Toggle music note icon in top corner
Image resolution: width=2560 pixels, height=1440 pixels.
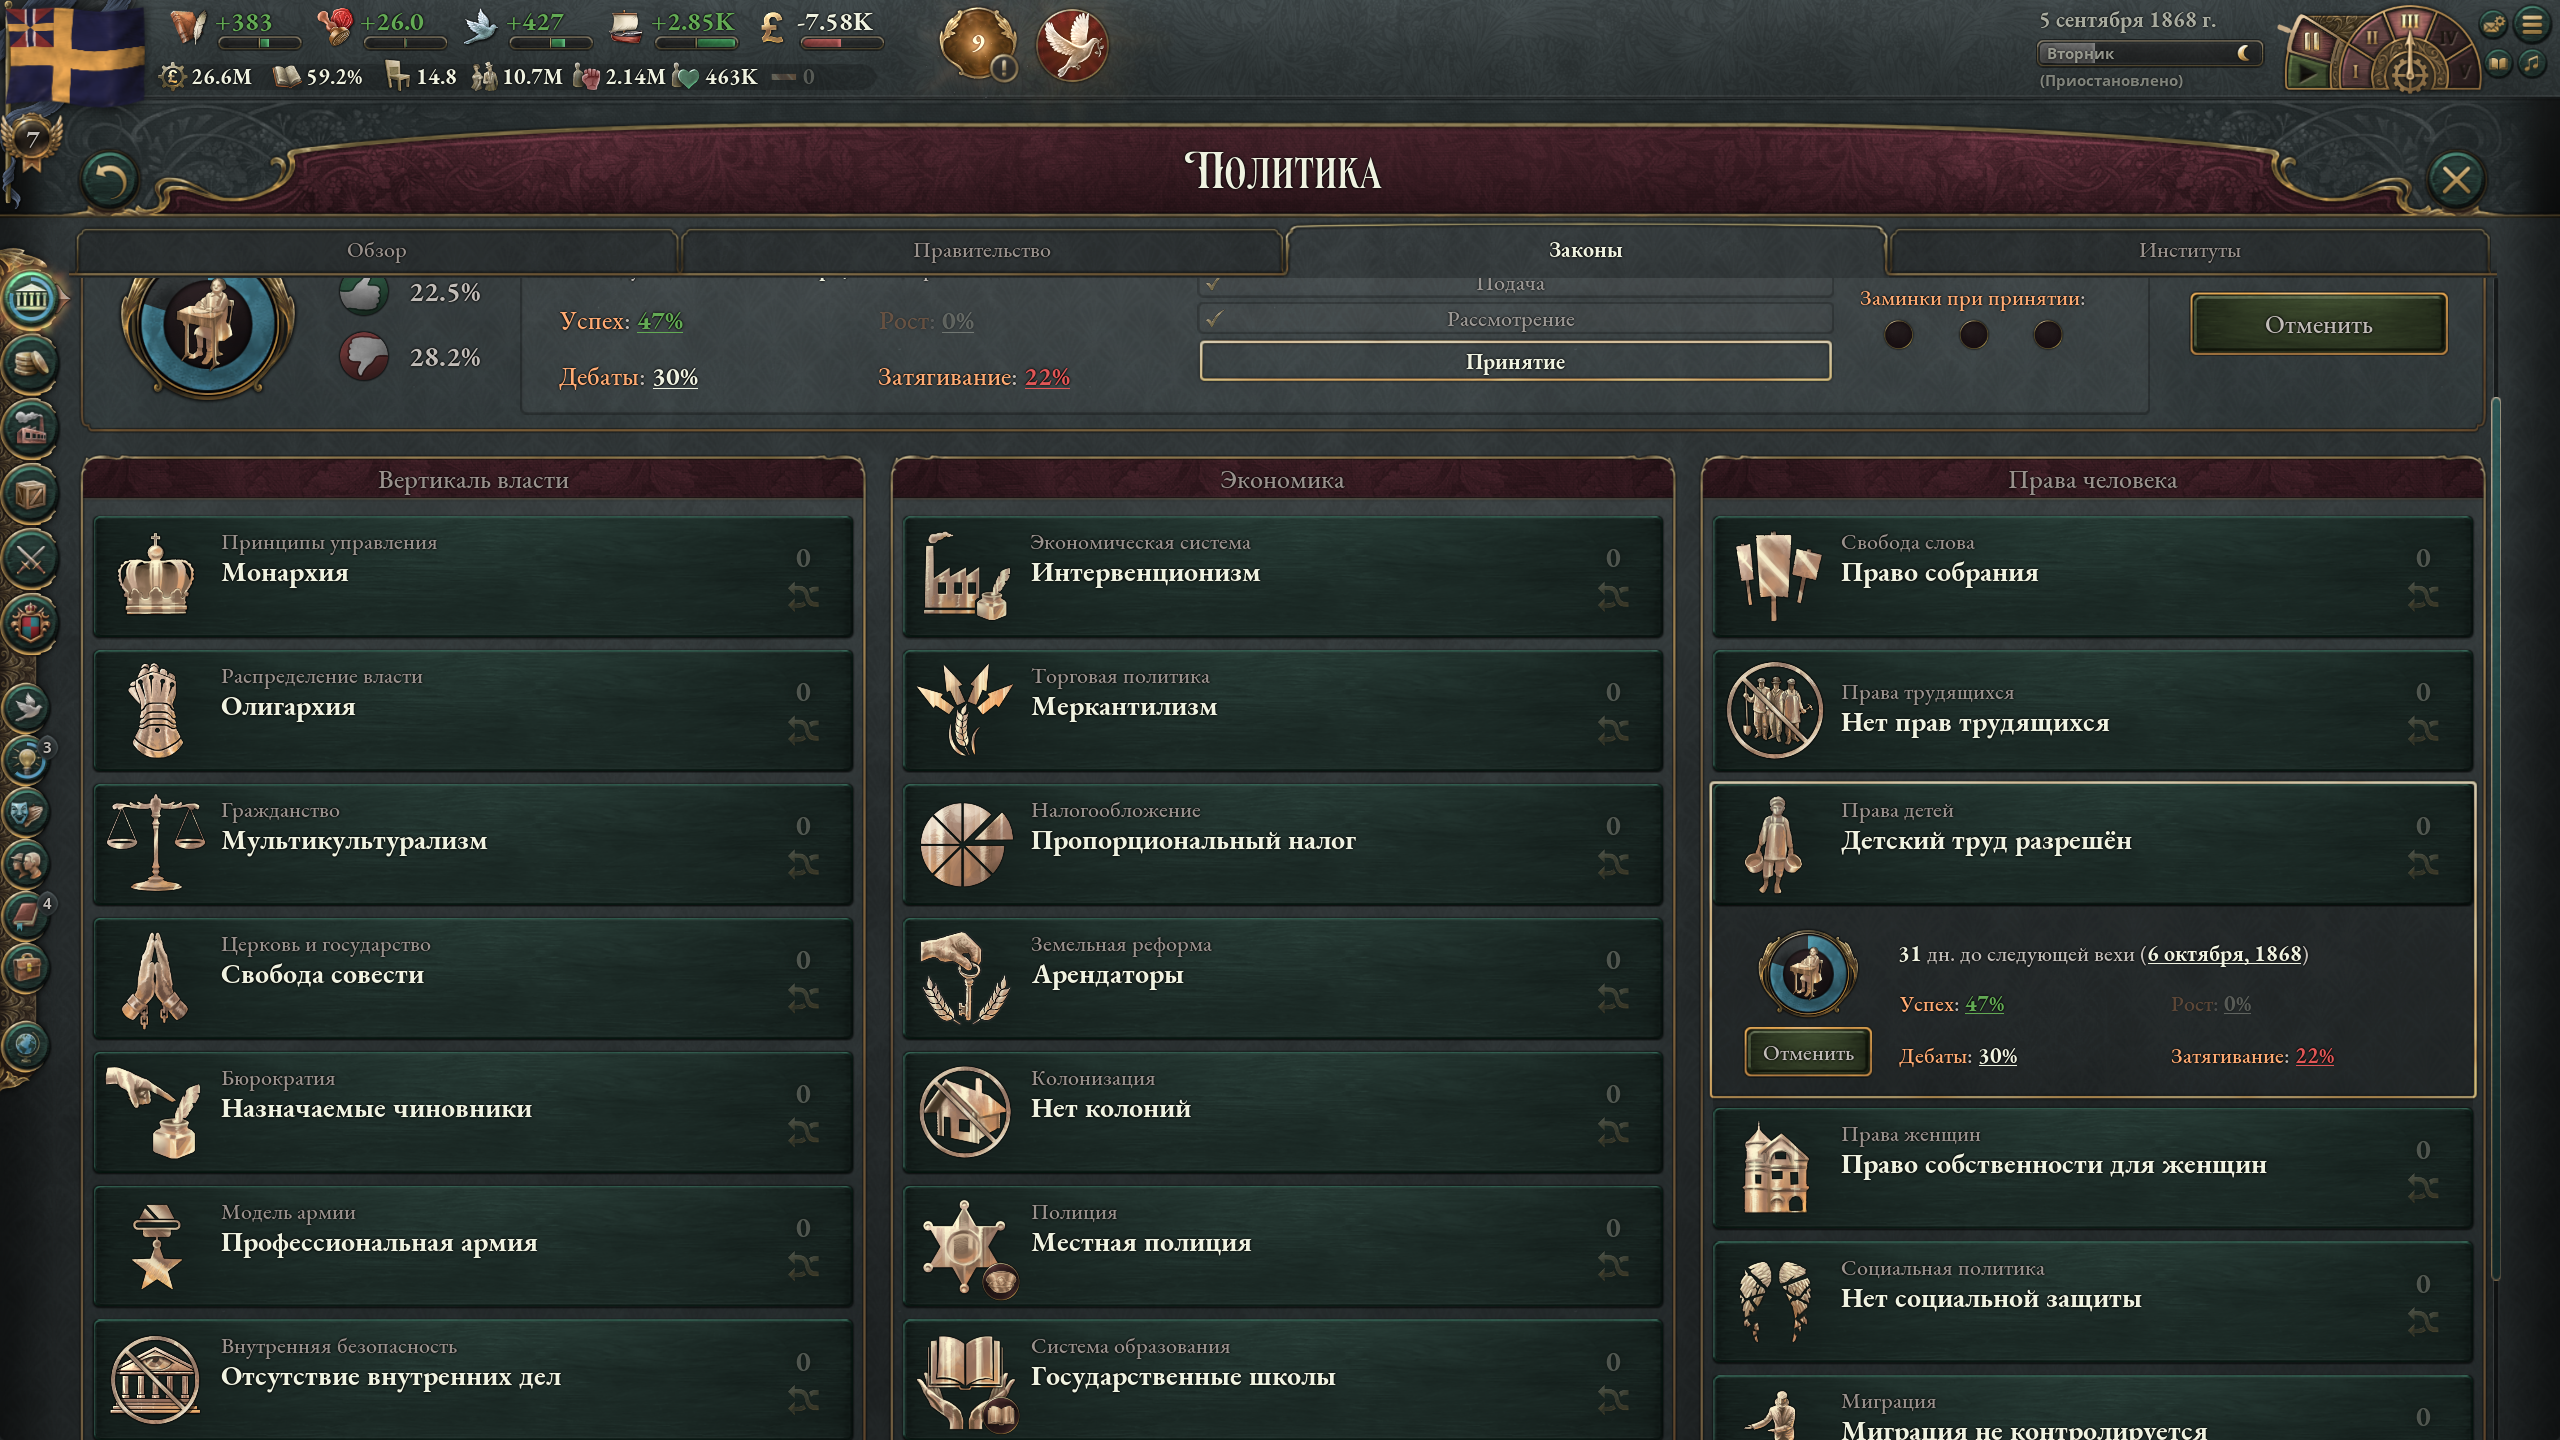click(2532, 64)
